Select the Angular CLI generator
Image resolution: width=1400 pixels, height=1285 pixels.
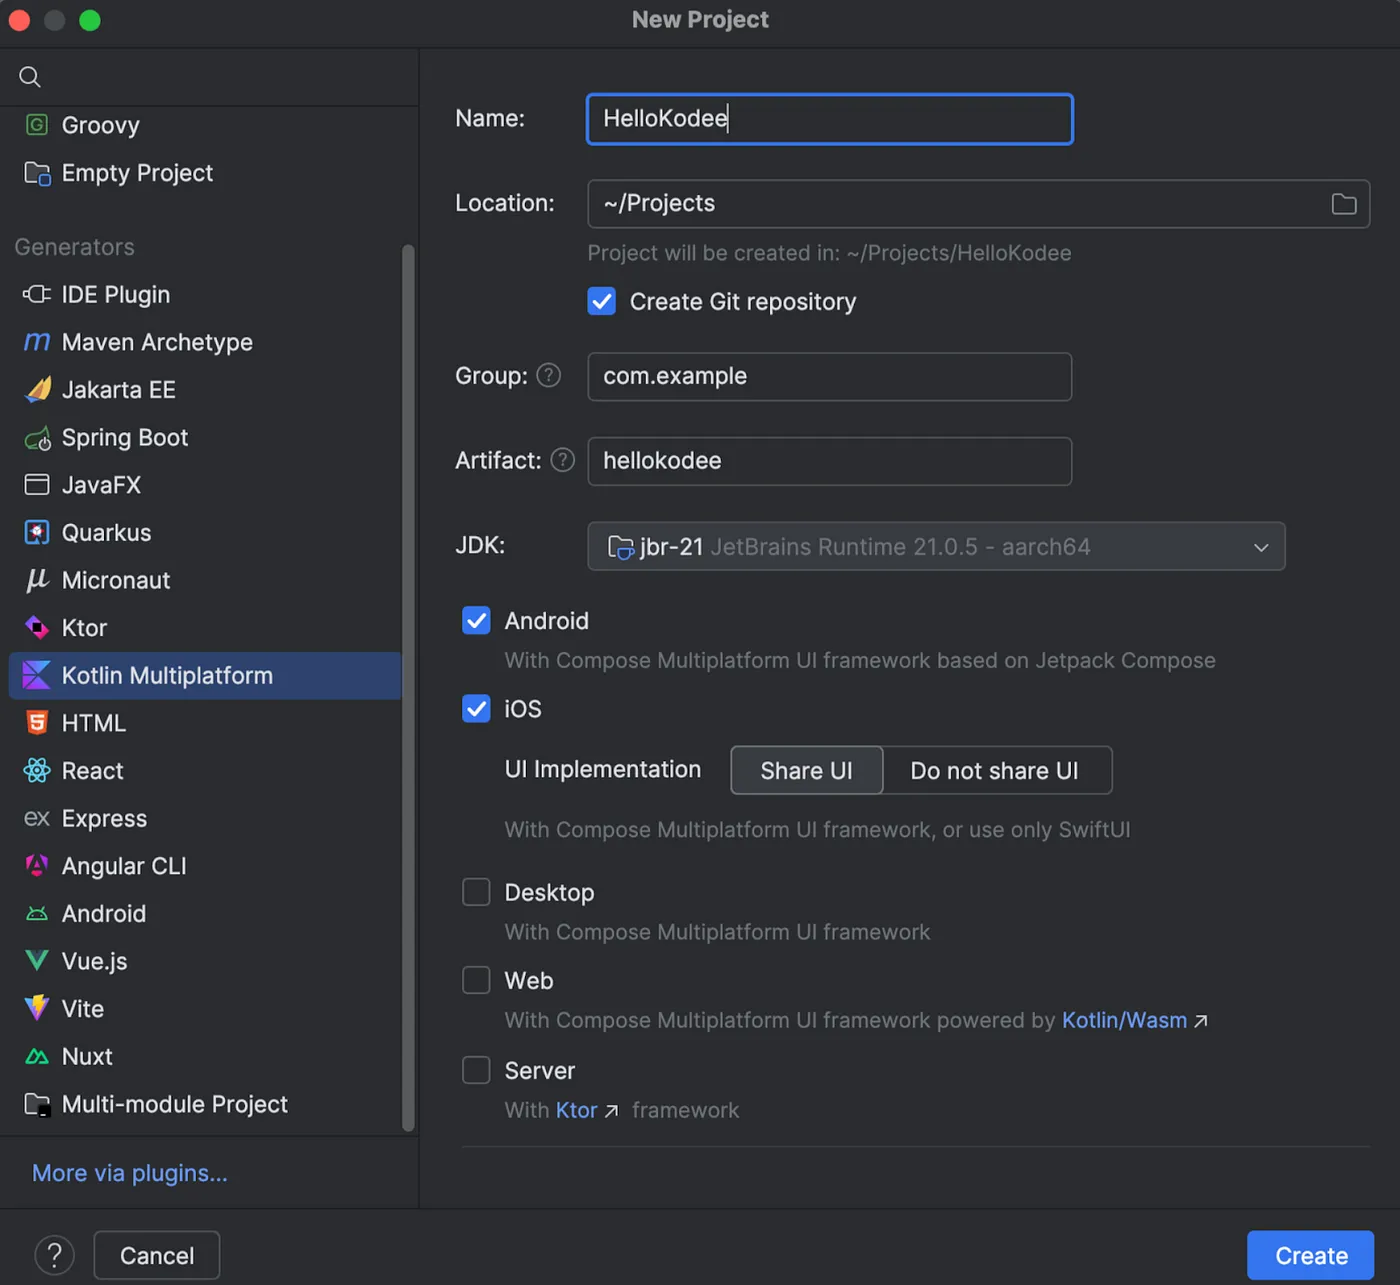point(123,866)
